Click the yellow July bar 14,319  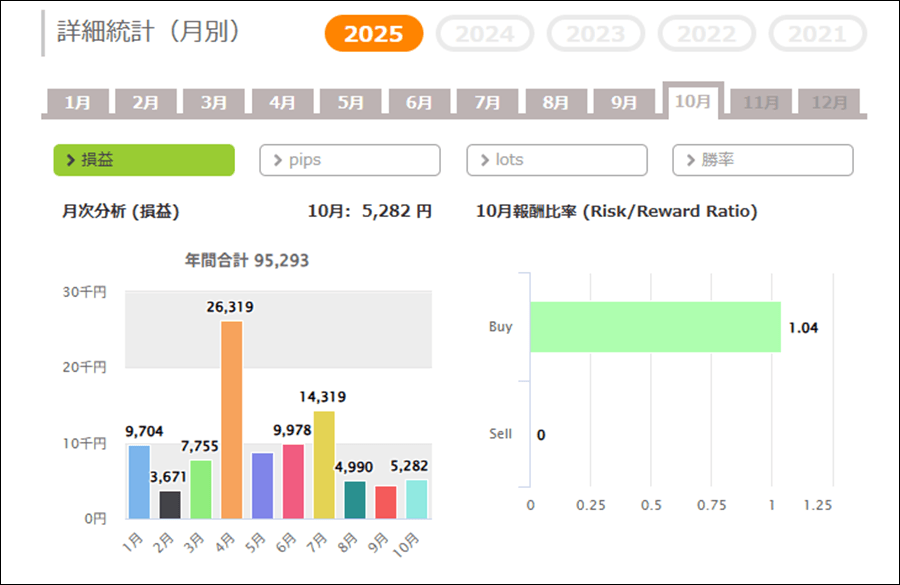tap(324, 465)
